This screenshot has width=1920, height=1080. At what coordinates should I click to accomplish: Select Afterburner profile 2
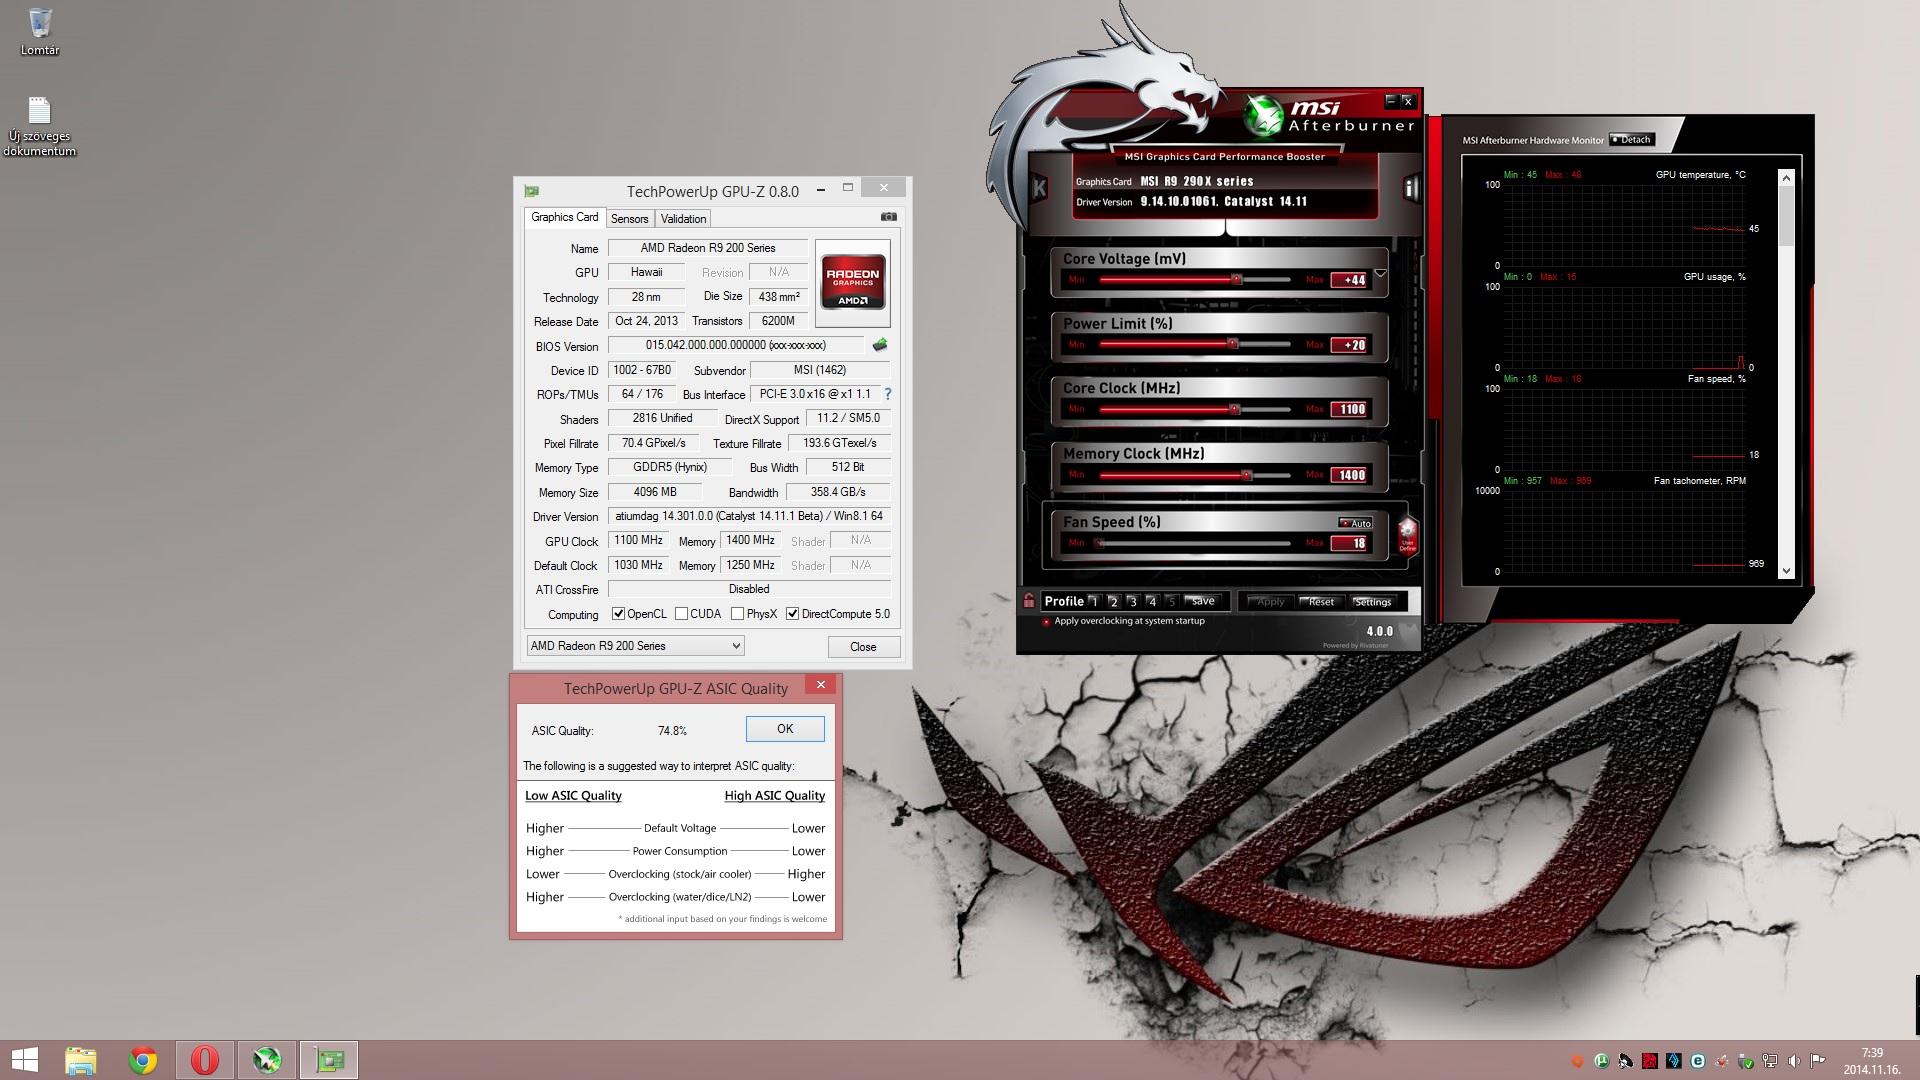tap(1113, 601)
